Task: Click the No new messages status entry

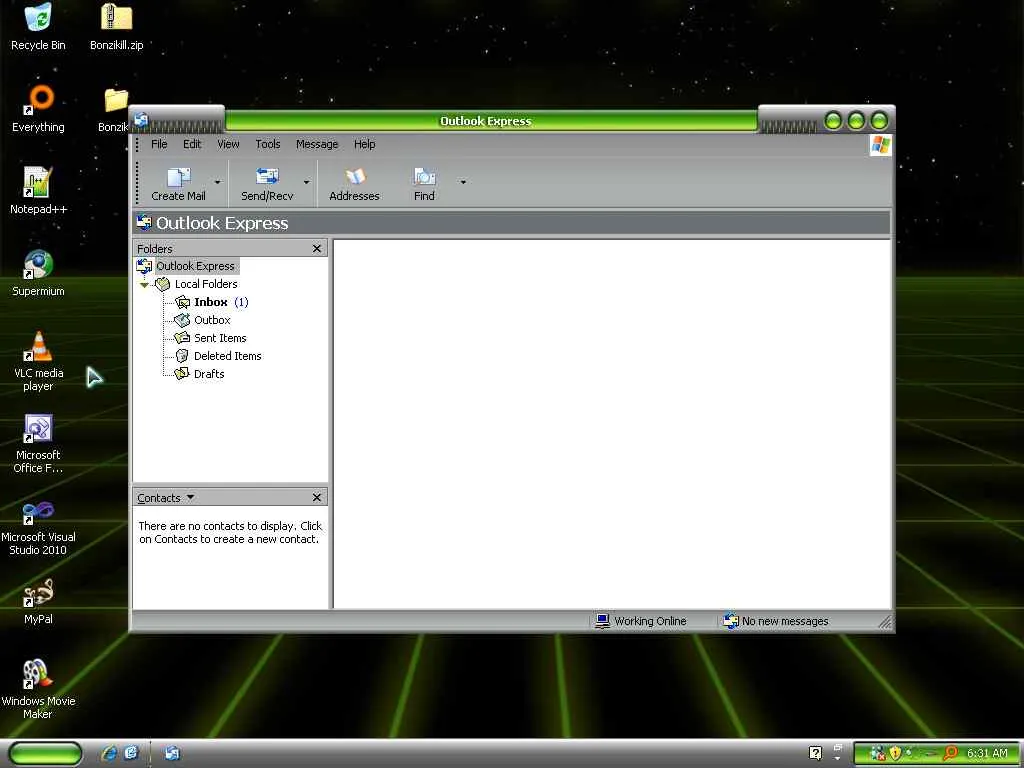Action: coord(776,621)
